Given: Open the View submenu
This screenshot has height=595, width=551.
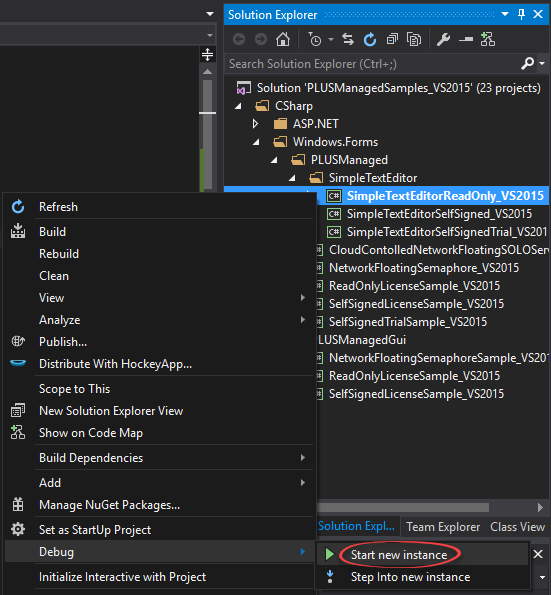Looking at the screenshot, I should coord(159,298).
